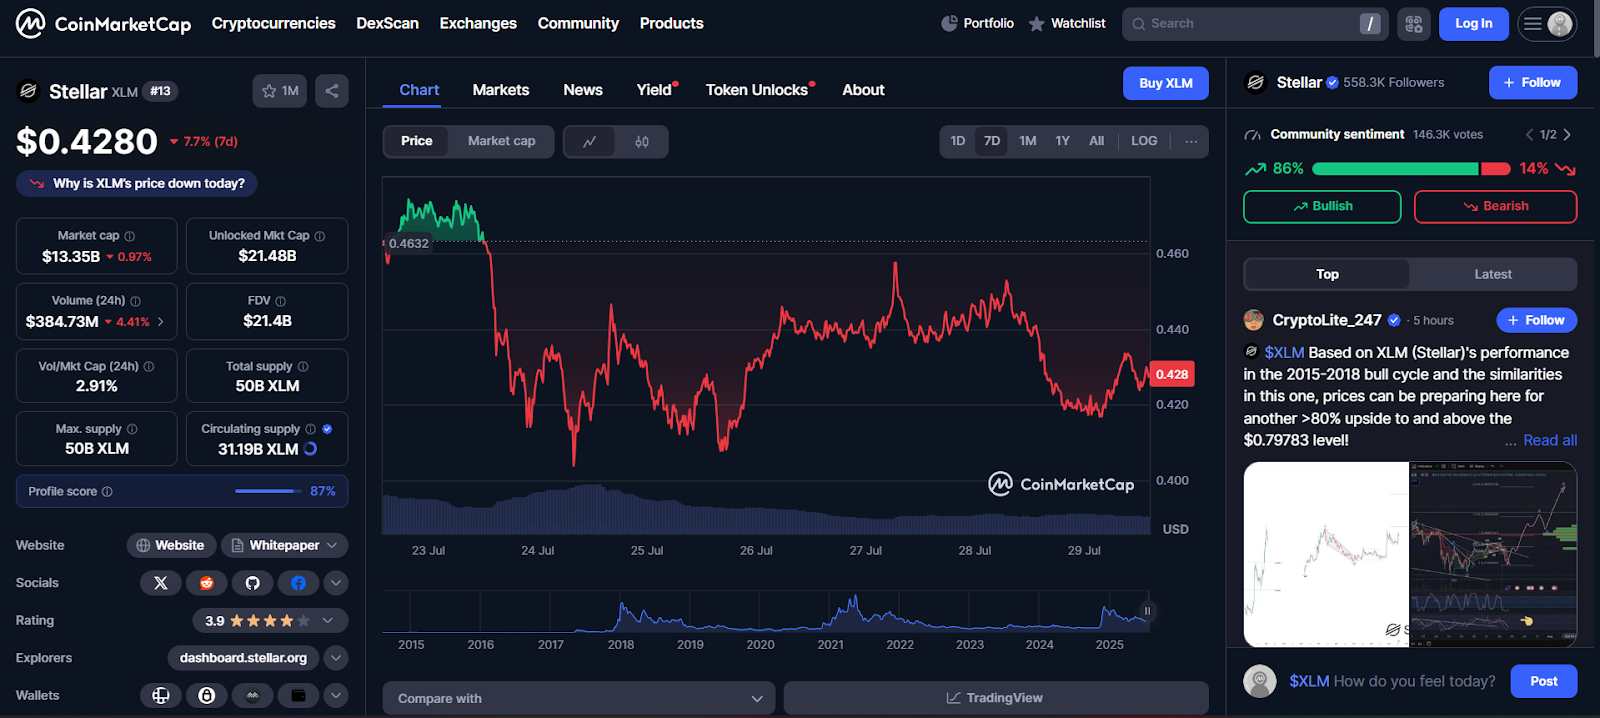1600x718 pixels.
Task: Vote Bullish on community sentiment
Action: pyautogui.click(x=1322, y=206)
